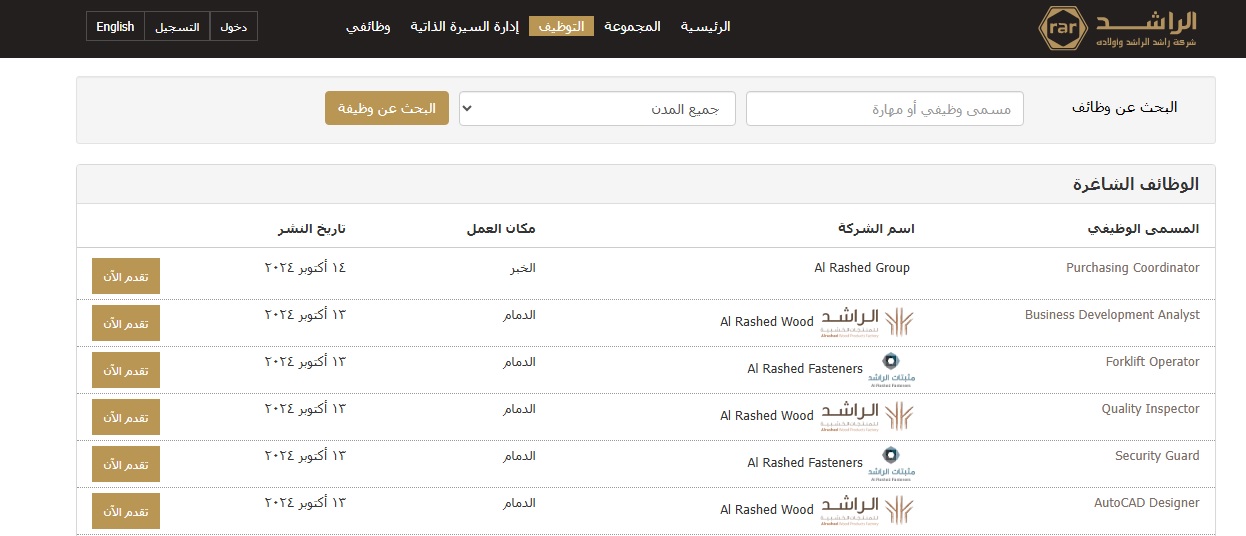Click the publish date in Security Guard row
The image size is (1246, 536).
pos(305,456)
